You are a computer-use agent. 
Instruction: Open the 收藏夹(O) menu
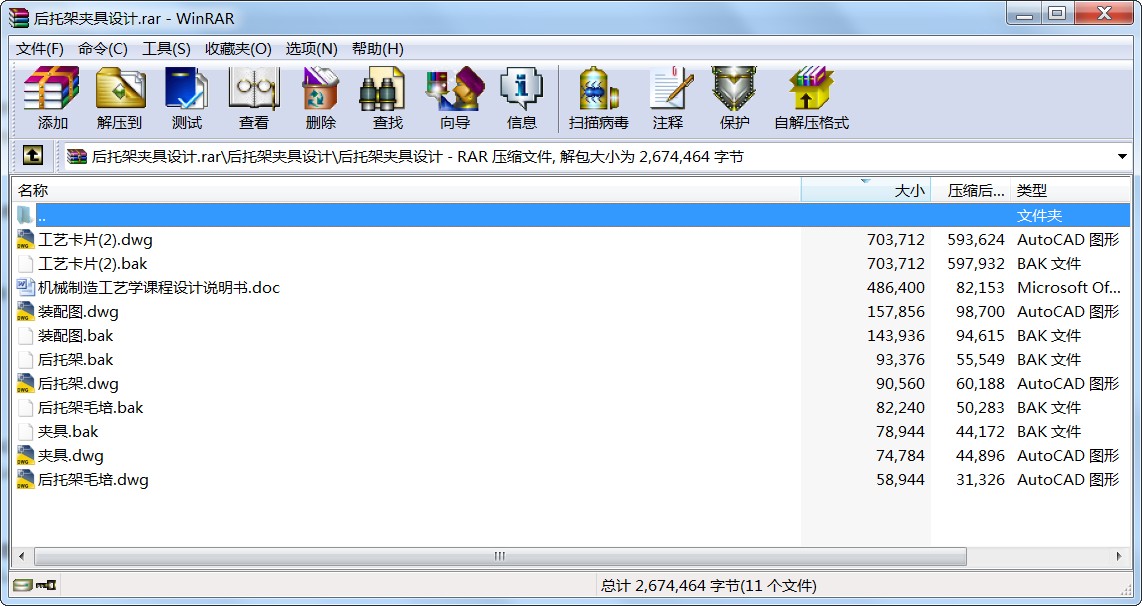click(x=238, y=49)
